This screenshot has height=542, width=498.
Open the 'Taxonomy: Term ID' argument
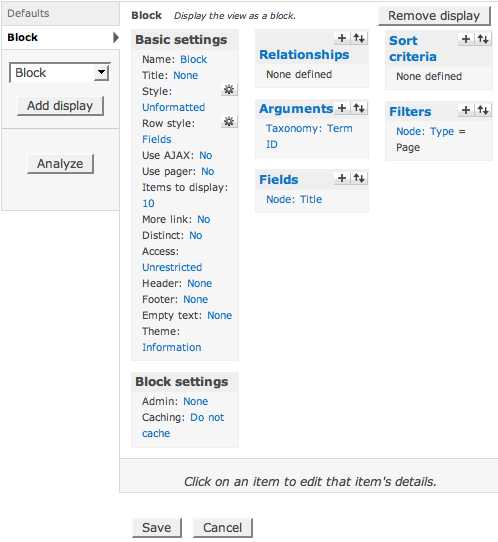click(309, 136)
